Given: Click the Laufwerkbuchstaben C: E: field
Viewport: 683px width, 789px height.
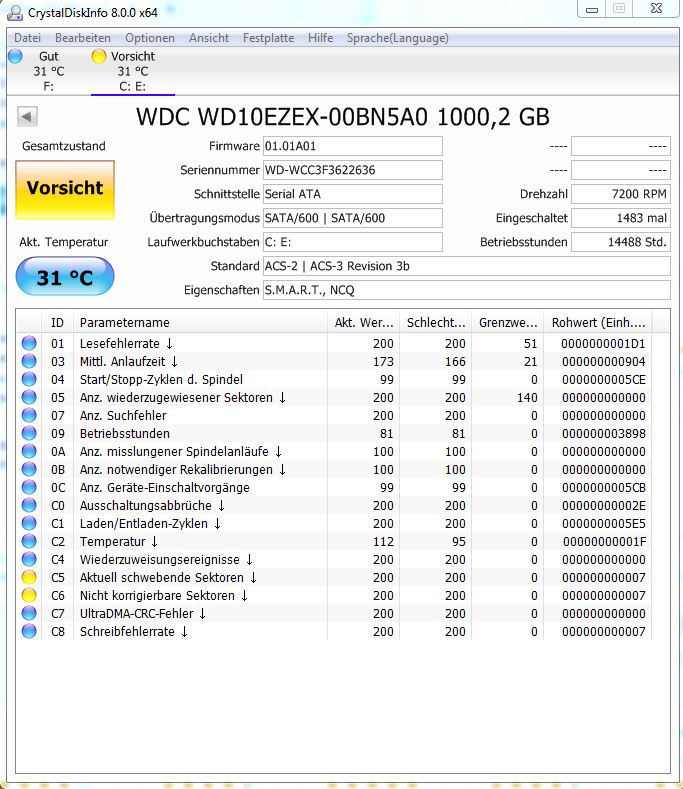Looking at the screenshot, I should pos(352,242).
